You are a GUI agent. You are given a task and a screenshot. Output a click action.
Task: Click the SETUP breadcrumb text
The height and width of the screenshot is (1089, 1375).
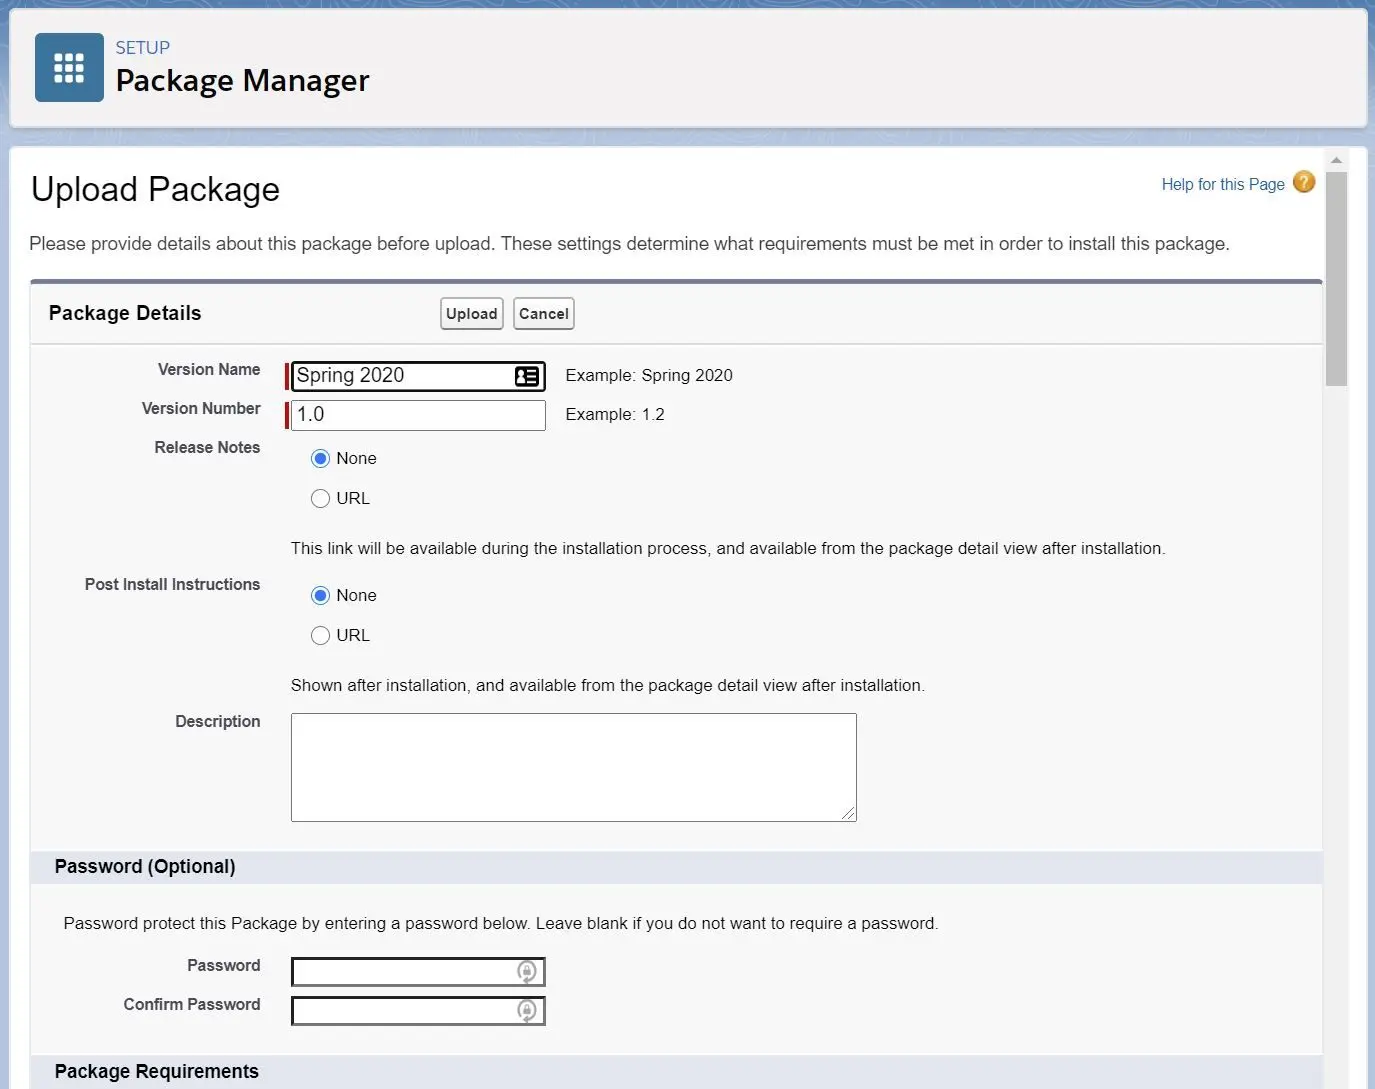(x=143, y=48)
